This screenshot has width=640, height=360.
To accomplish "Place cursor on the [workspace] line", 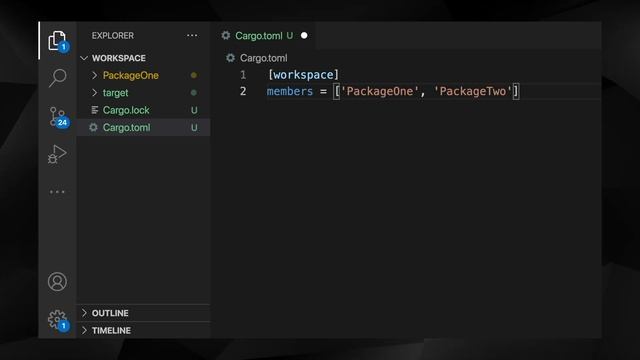I will (x=433, y=75).
